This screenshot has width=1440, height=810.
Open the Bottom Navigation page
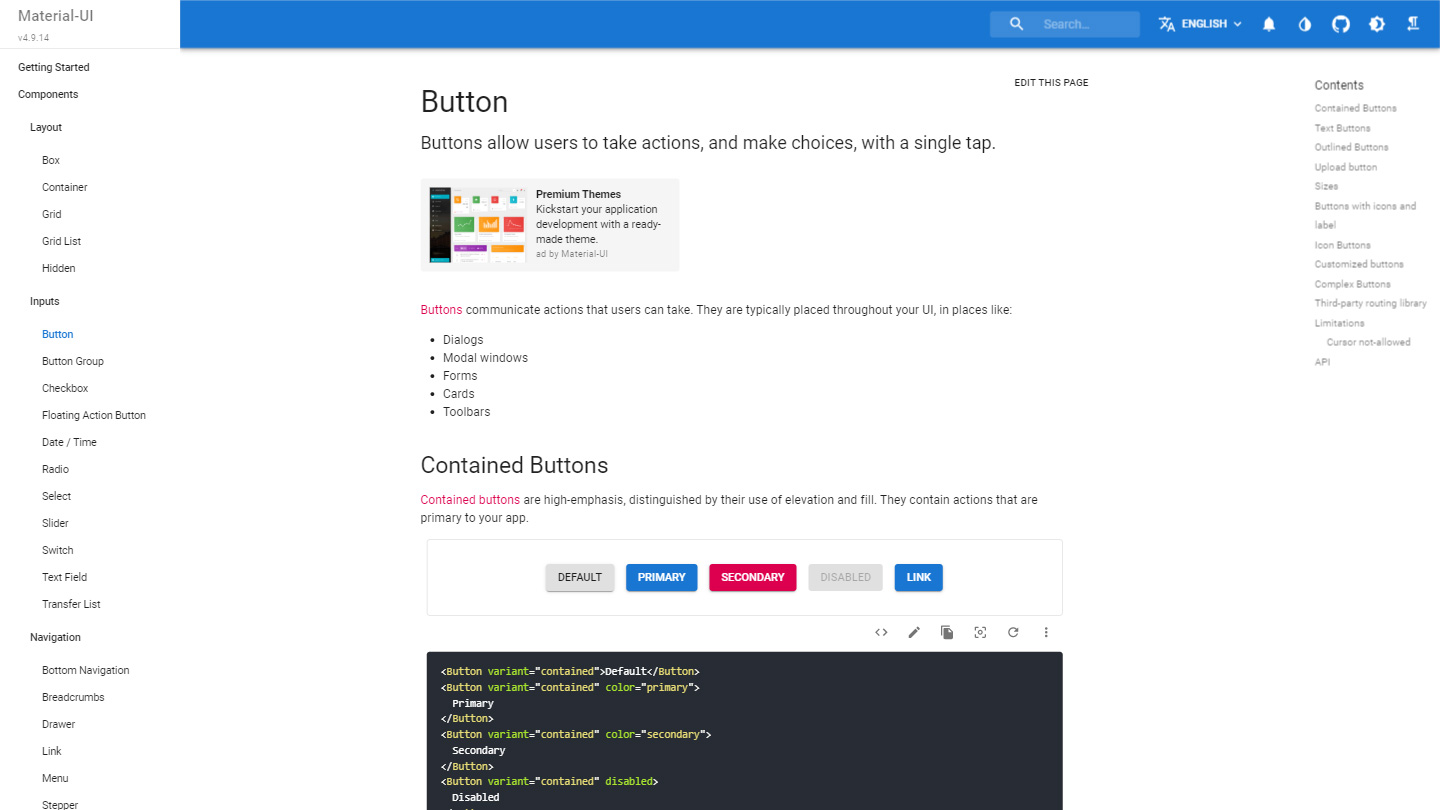(x=86, y=670)
